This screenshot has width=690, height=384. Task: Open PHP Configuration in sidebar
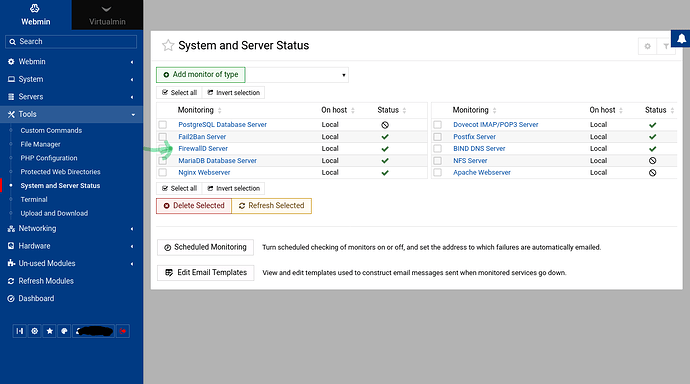49,158
